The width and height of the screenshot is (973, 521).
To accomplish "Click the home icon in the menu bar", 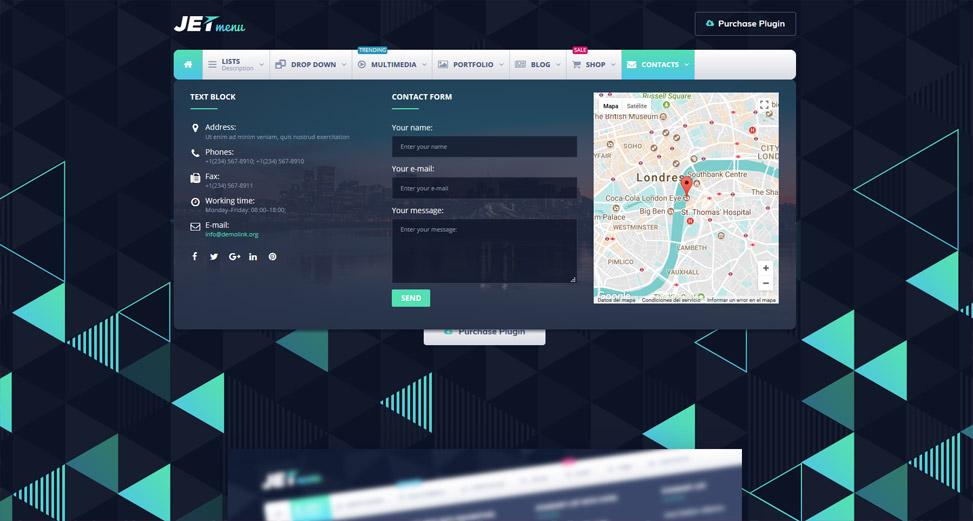I will [x=188, y=65].
